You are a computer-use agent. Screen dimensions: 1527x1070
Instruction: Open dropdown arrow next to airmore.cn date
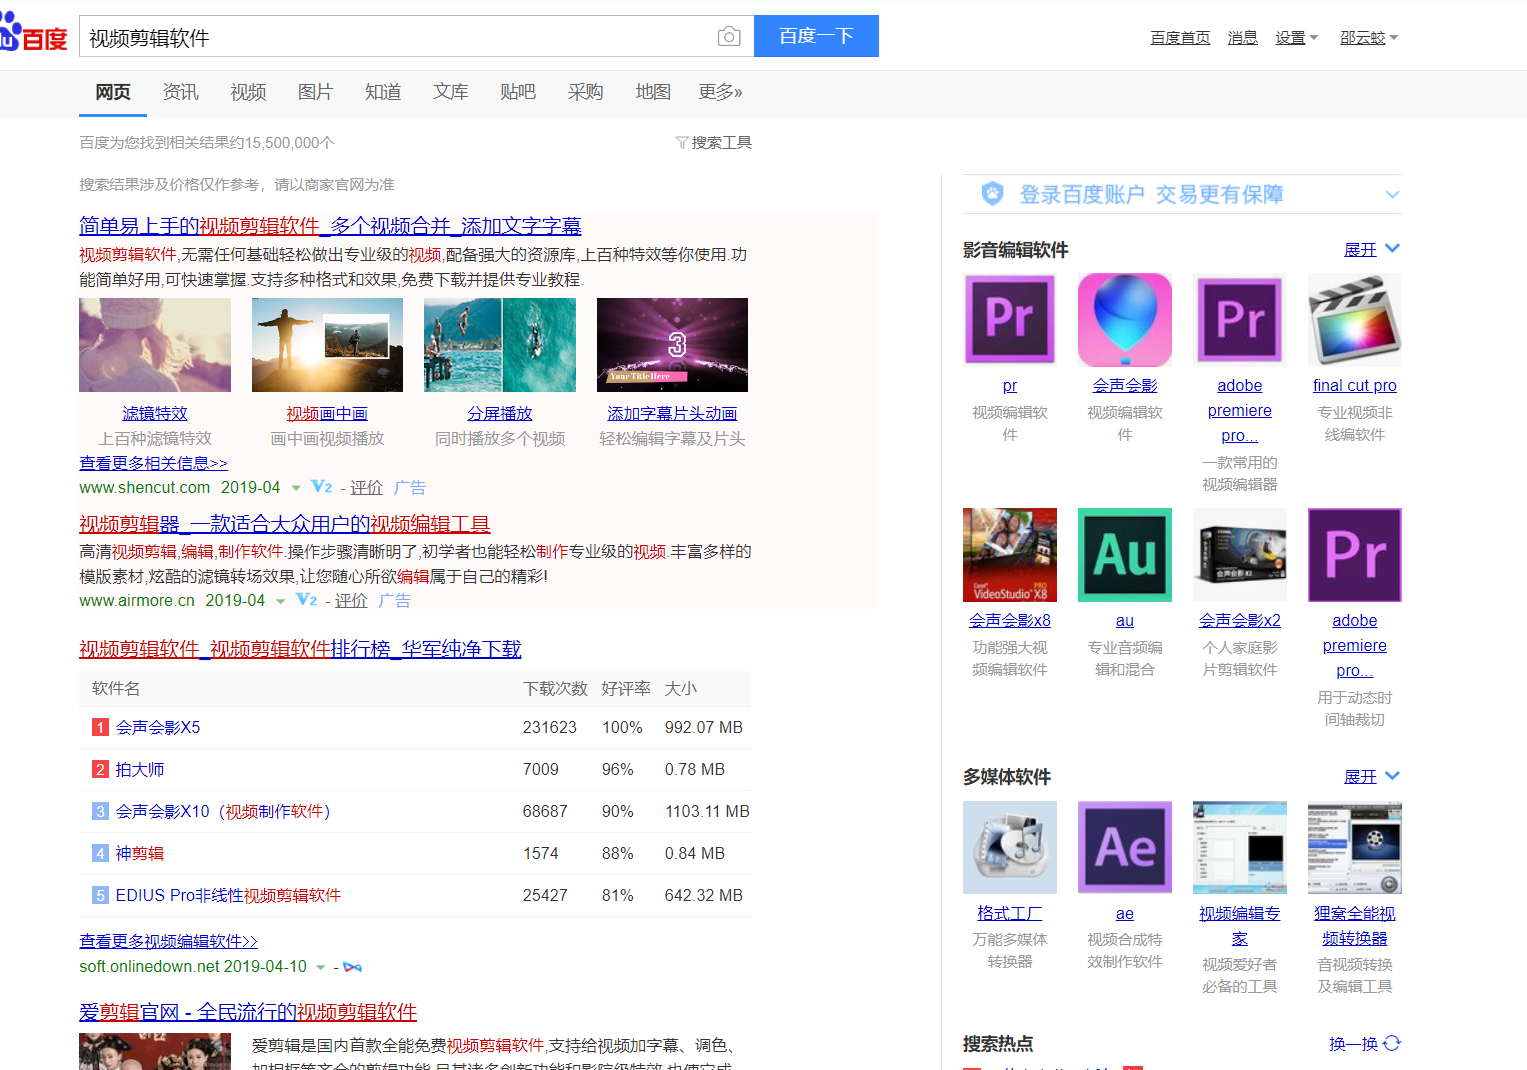(x=281, y=601)
